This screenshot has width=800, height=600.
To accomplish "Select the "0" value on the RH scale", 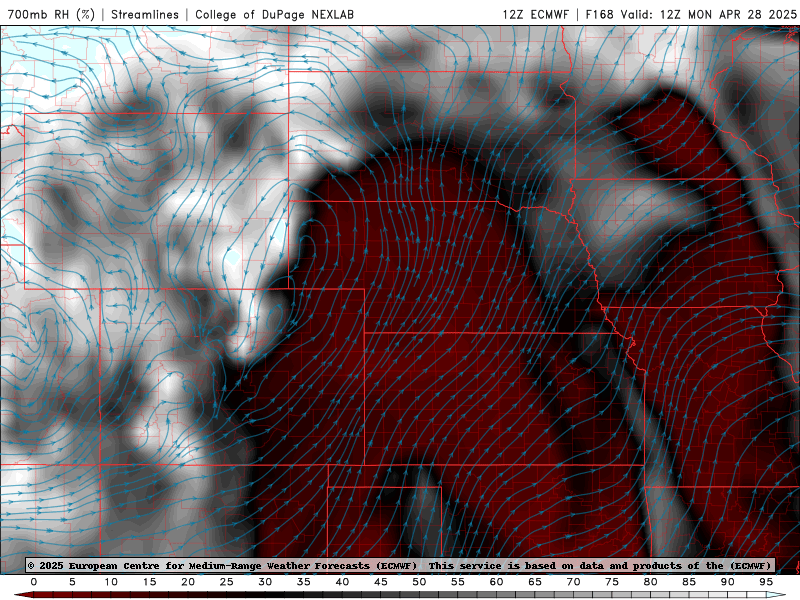I will (34, 582).
